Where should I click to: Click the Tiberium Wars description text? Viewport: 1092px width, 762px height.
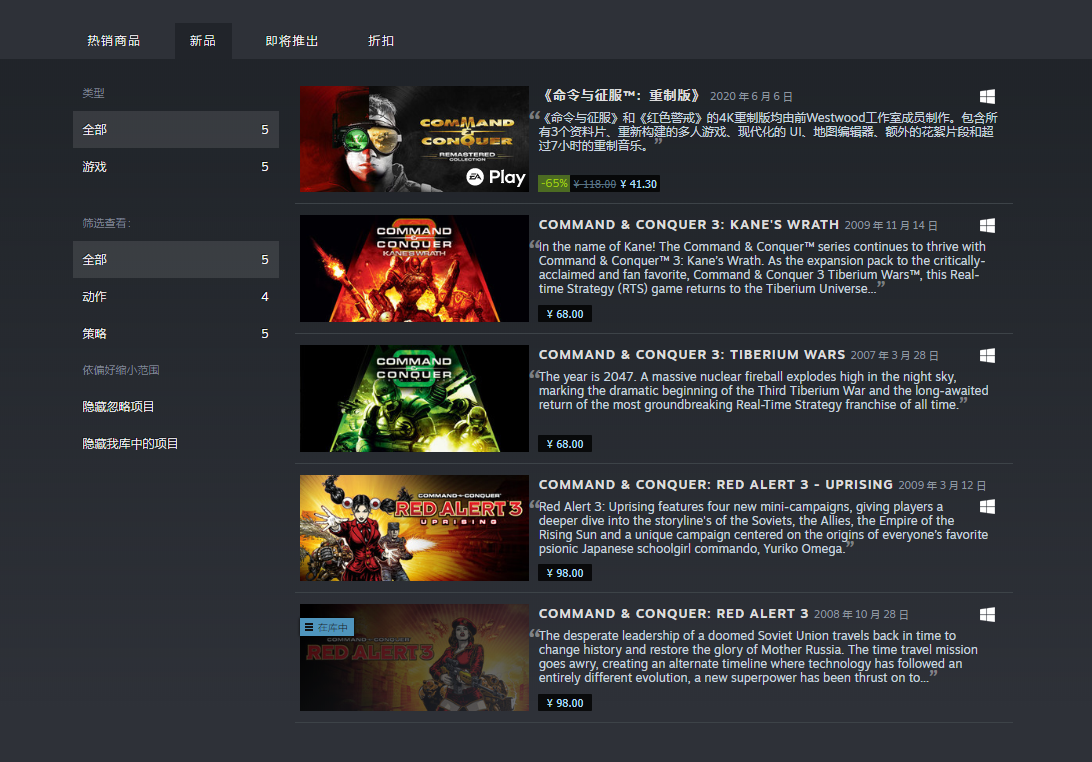[763, 391]
